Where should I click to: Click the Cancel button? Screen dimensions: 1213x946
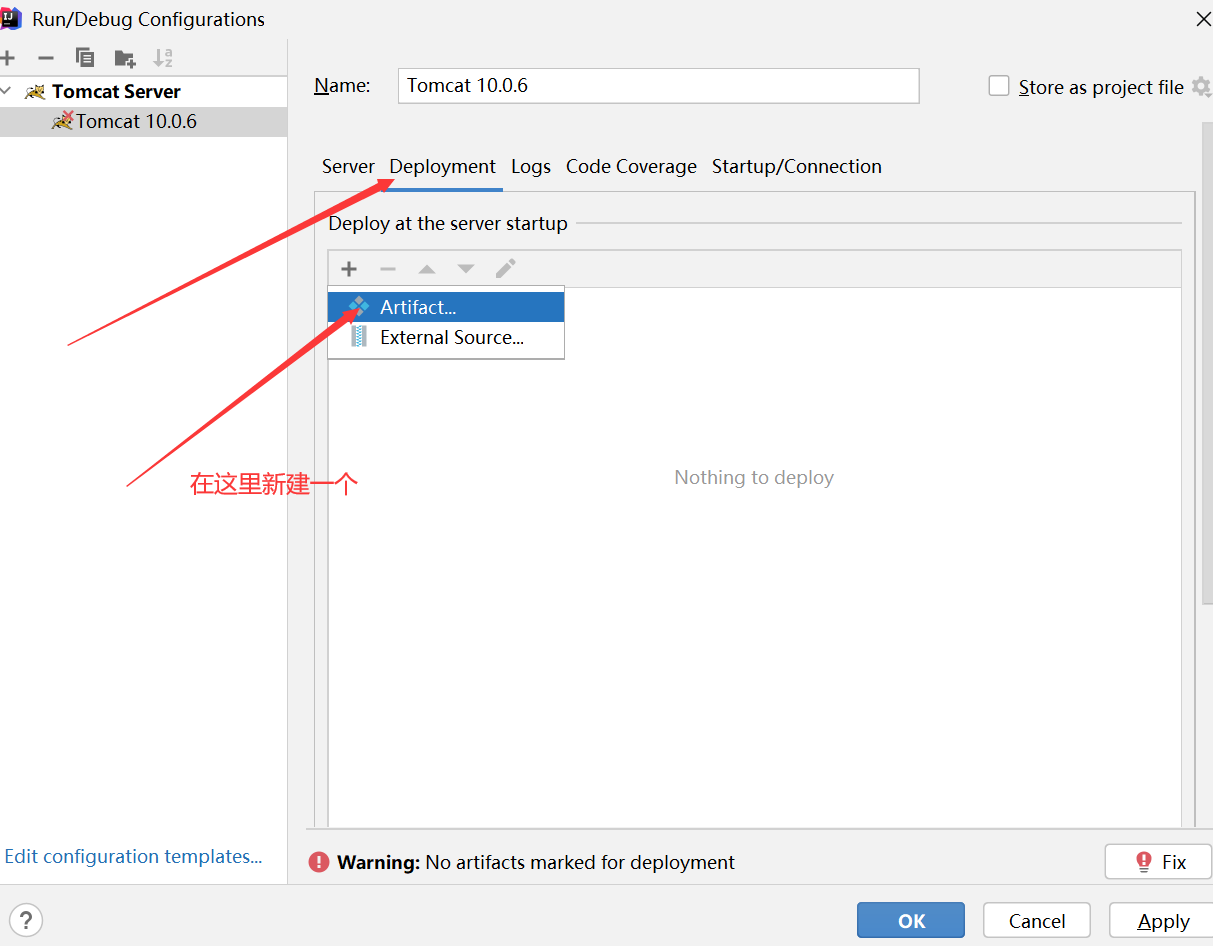pos(1037,921)
